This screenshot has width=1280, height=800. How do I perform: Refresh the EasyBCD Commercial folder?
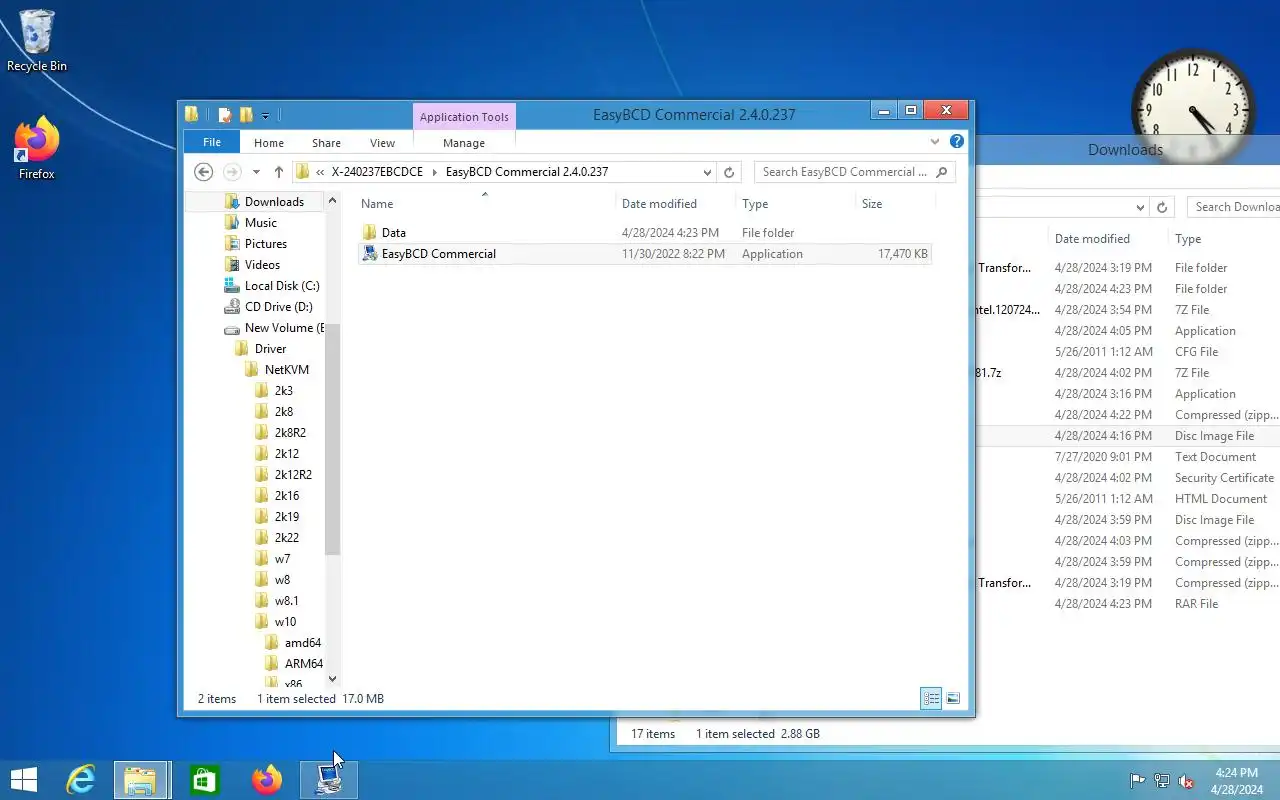tap(729, 172)
